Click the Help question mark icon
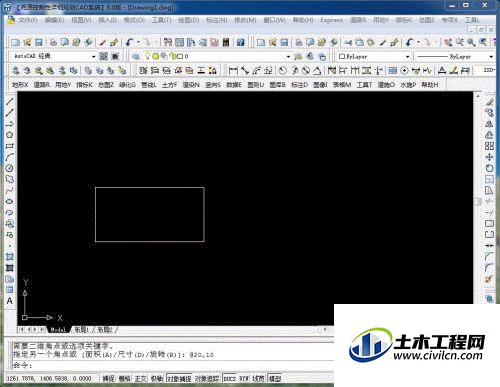 (x=241, y=42)
